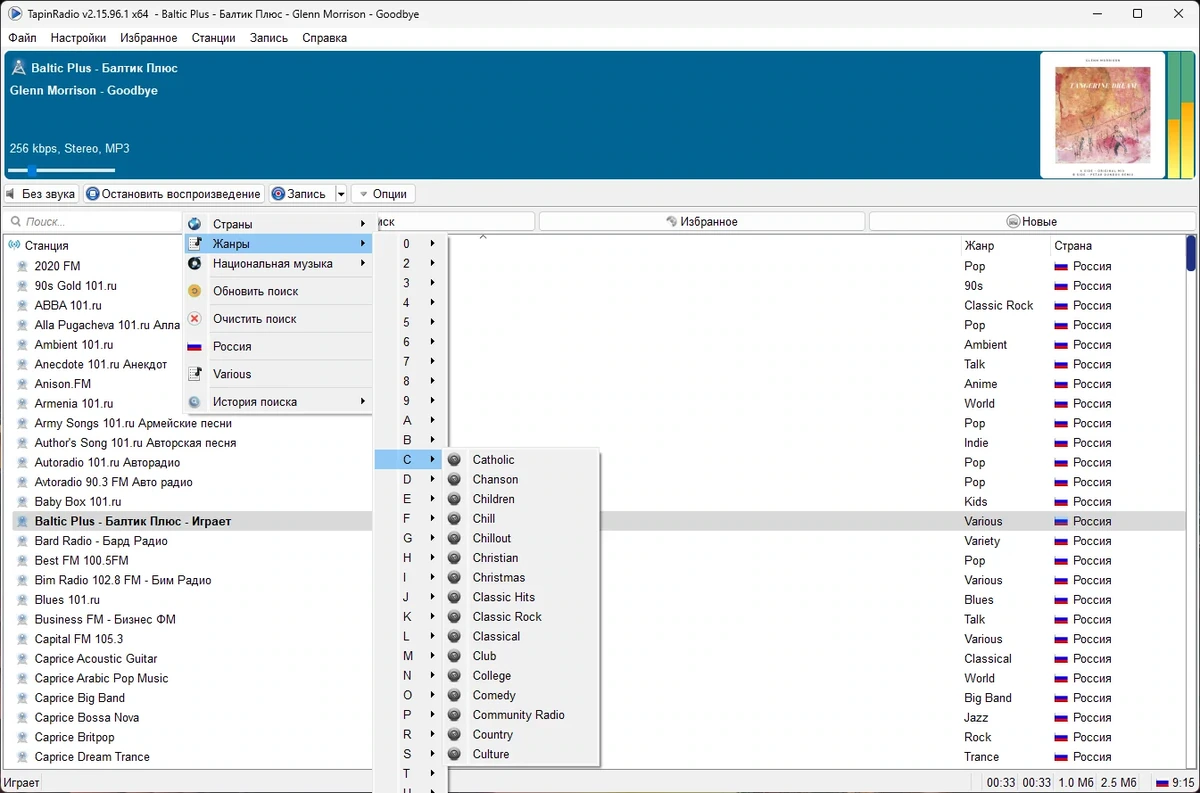Click the Russian flag icon in search menu
This screenshot has height=793, width=1200.
[194, 347]
